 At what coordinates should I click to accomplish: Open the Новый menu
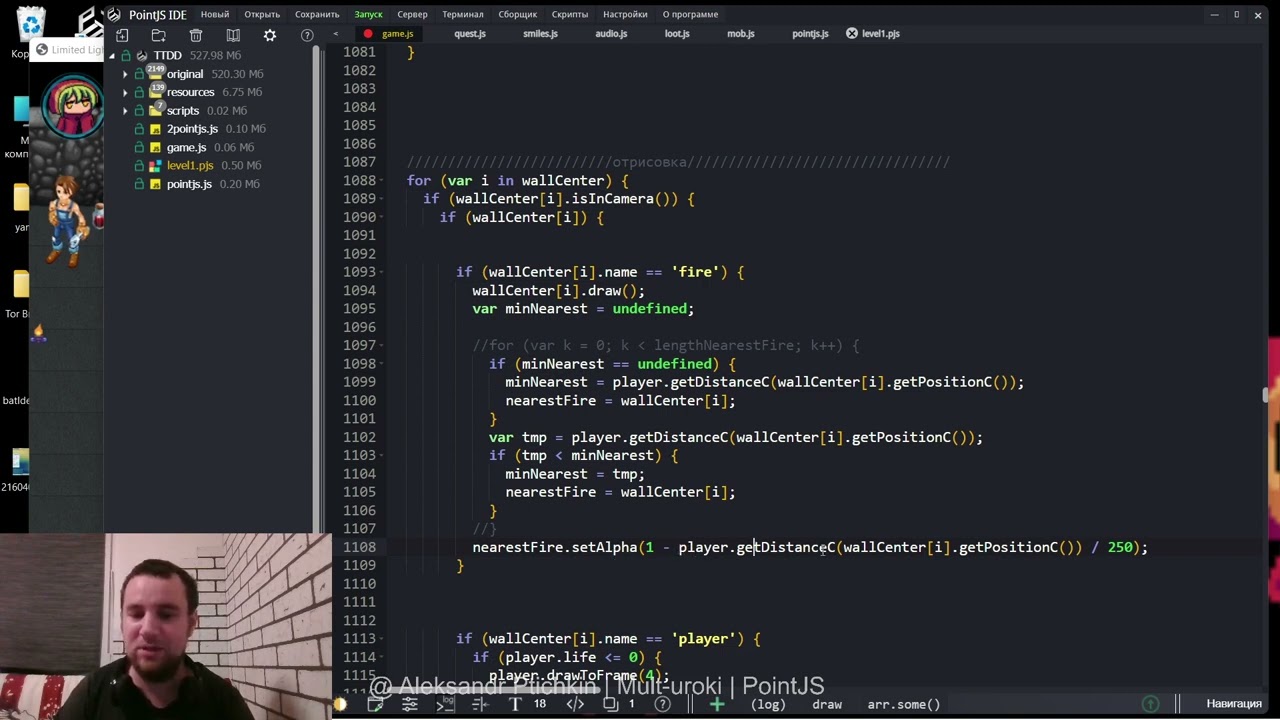[214, 14]
